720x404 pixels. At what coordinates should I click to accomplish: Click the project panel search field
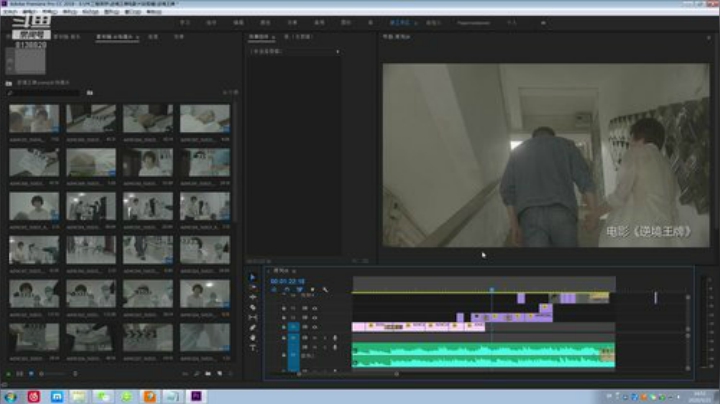pos(44,93)
